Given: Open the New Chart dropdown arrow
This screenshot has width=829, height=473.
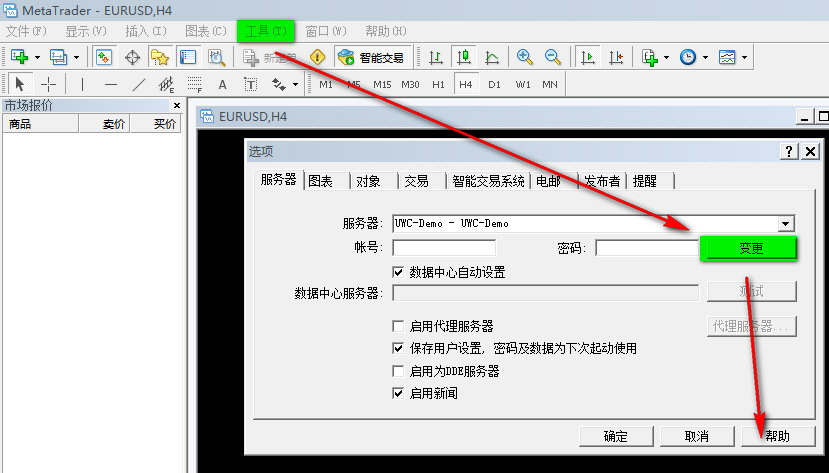Looking at the screenshot, I should [37, 57].
